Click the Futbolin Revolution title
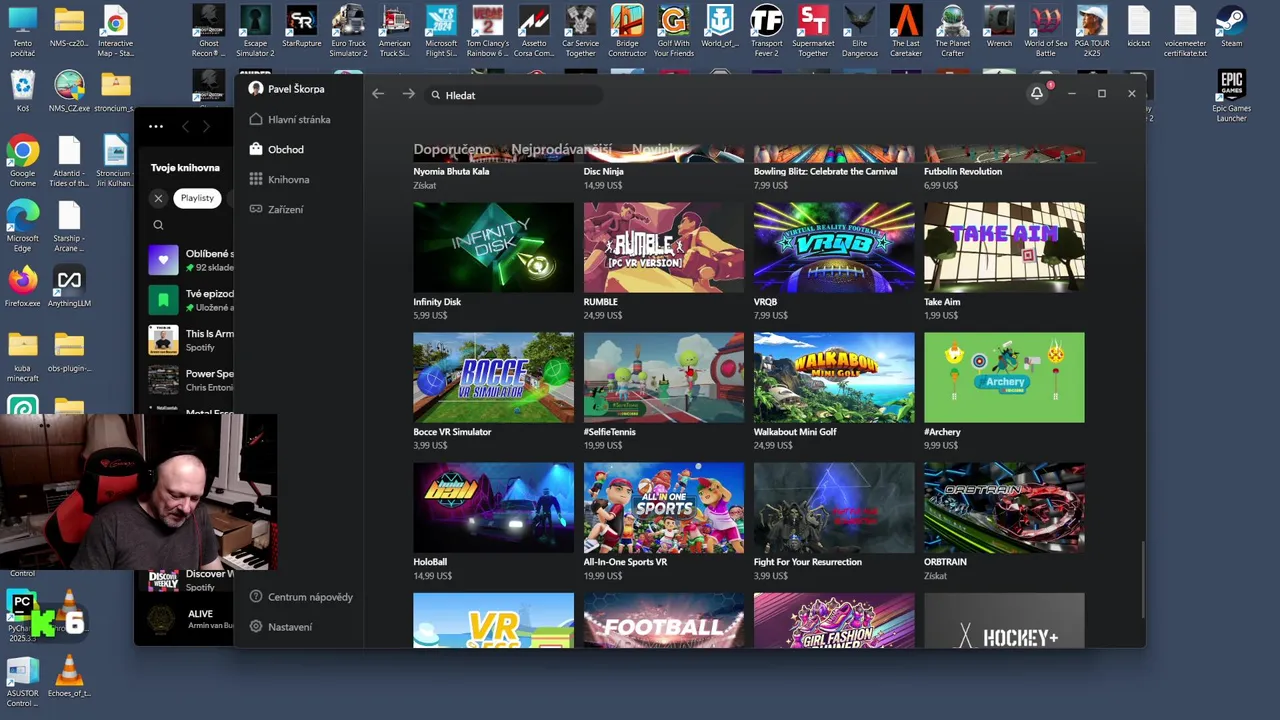 tap(963, 171)
